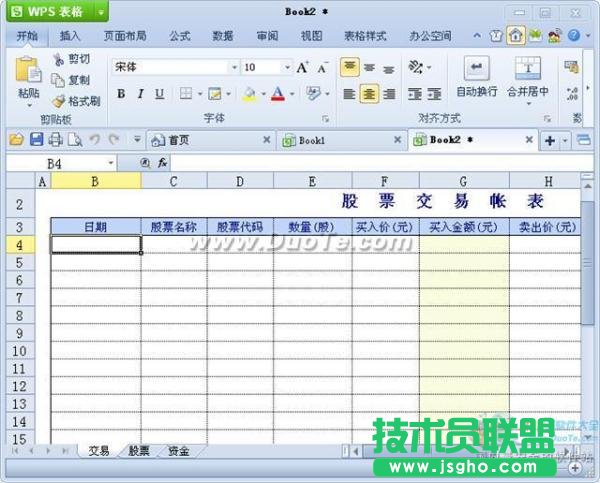Add a new document tab with plus
The width and height of the screenshot is (600, 483).
(550, 140)
